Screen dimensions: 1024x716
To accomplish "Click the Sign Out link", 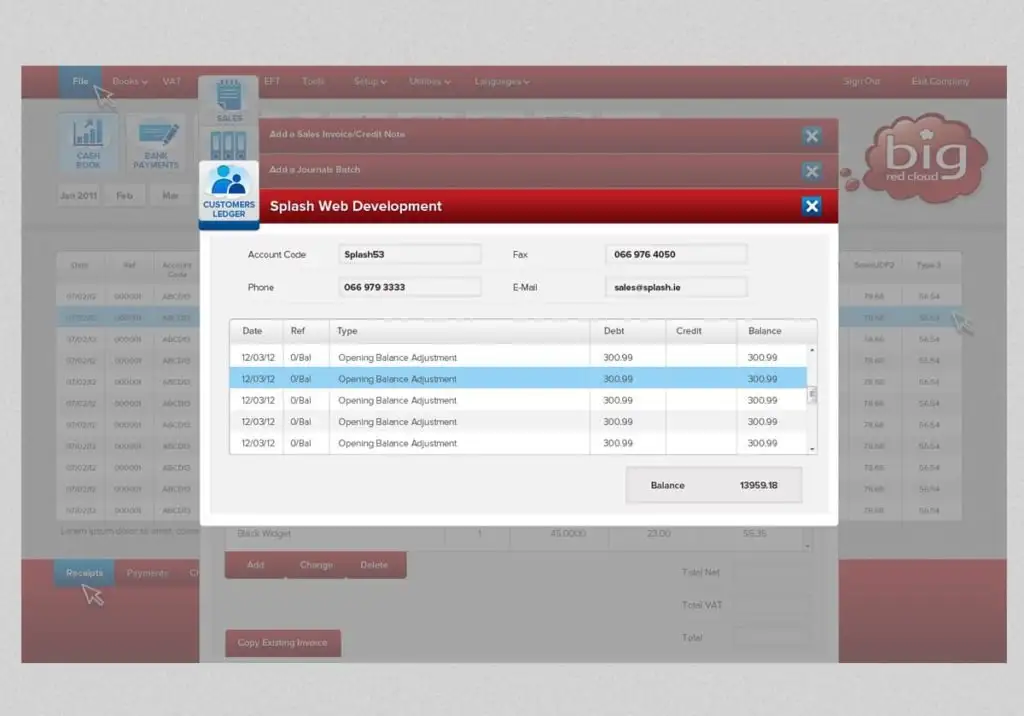I will (x=861, y=82).
